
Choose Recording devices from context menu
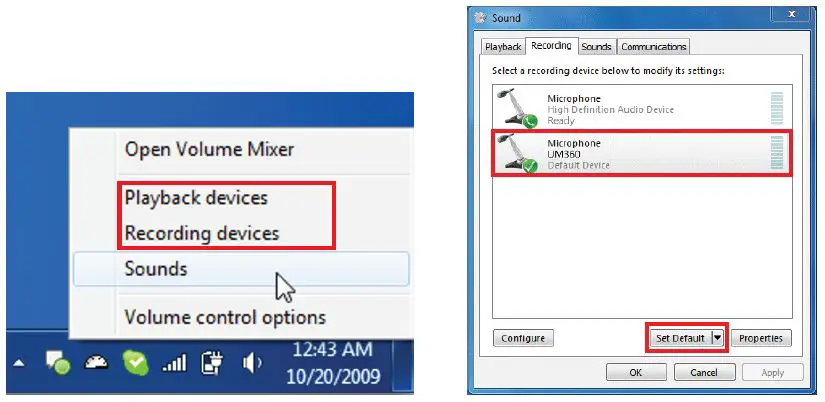click(x=202, y=233)
